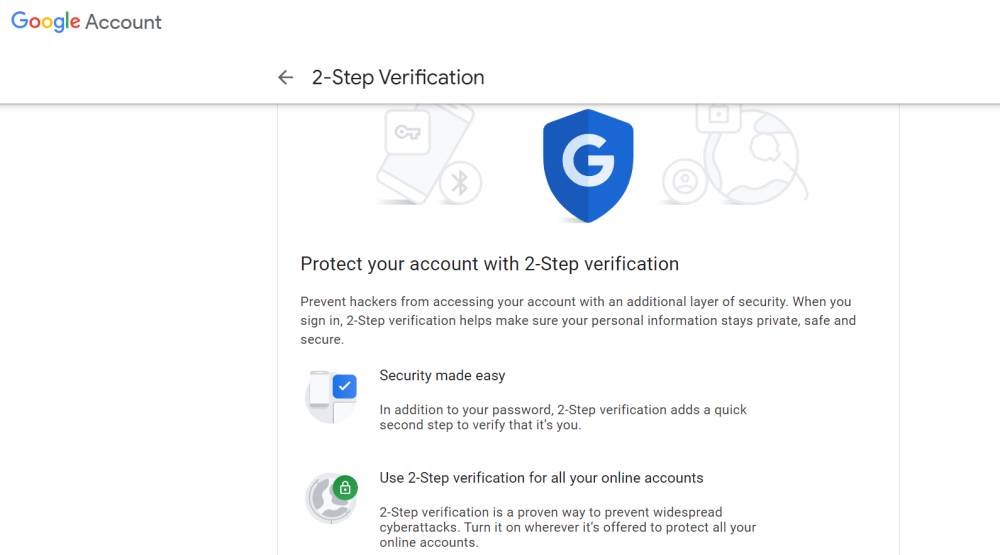The width and height of the screenshot is (1000, 555).
Task: Click the blue Google shield icon
Action: (x=588, y=165)
